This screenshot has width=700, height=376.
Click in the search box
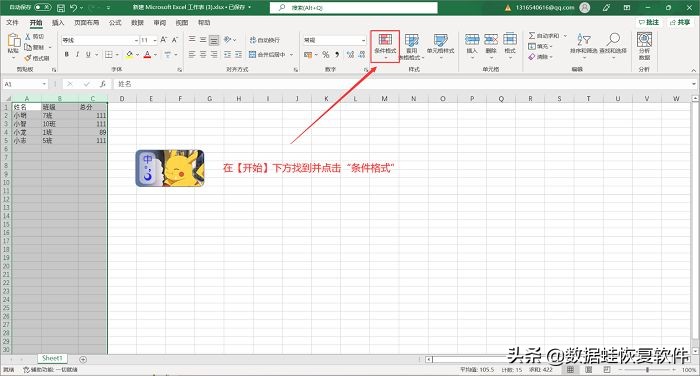pos(354,8)
